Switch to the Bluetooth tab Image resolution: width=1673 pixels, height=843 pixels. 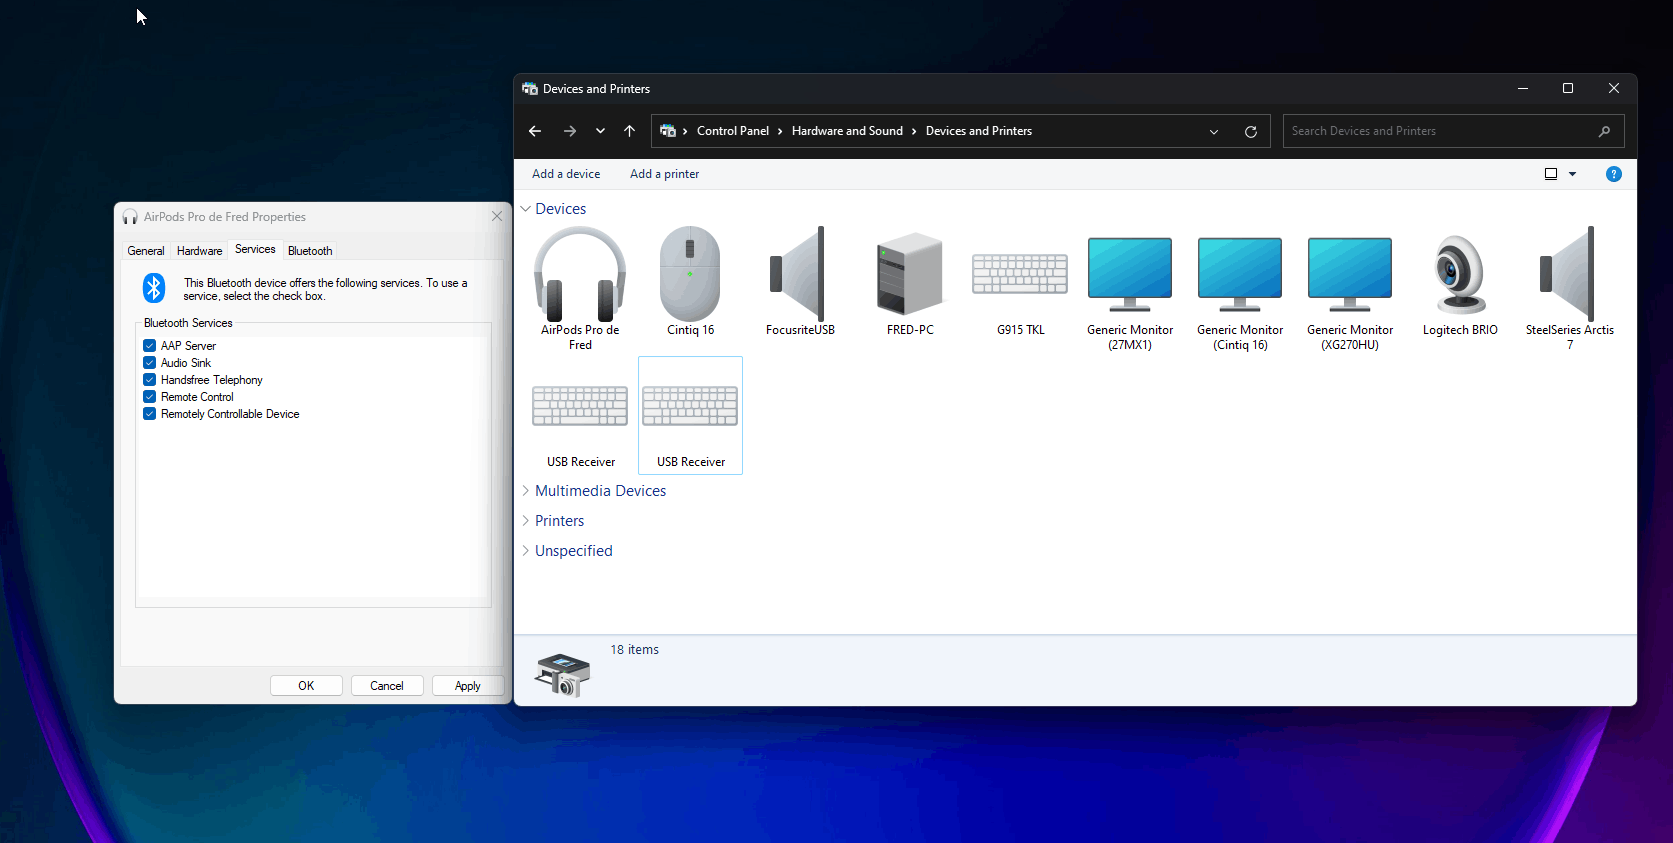[x=310, y=251]
